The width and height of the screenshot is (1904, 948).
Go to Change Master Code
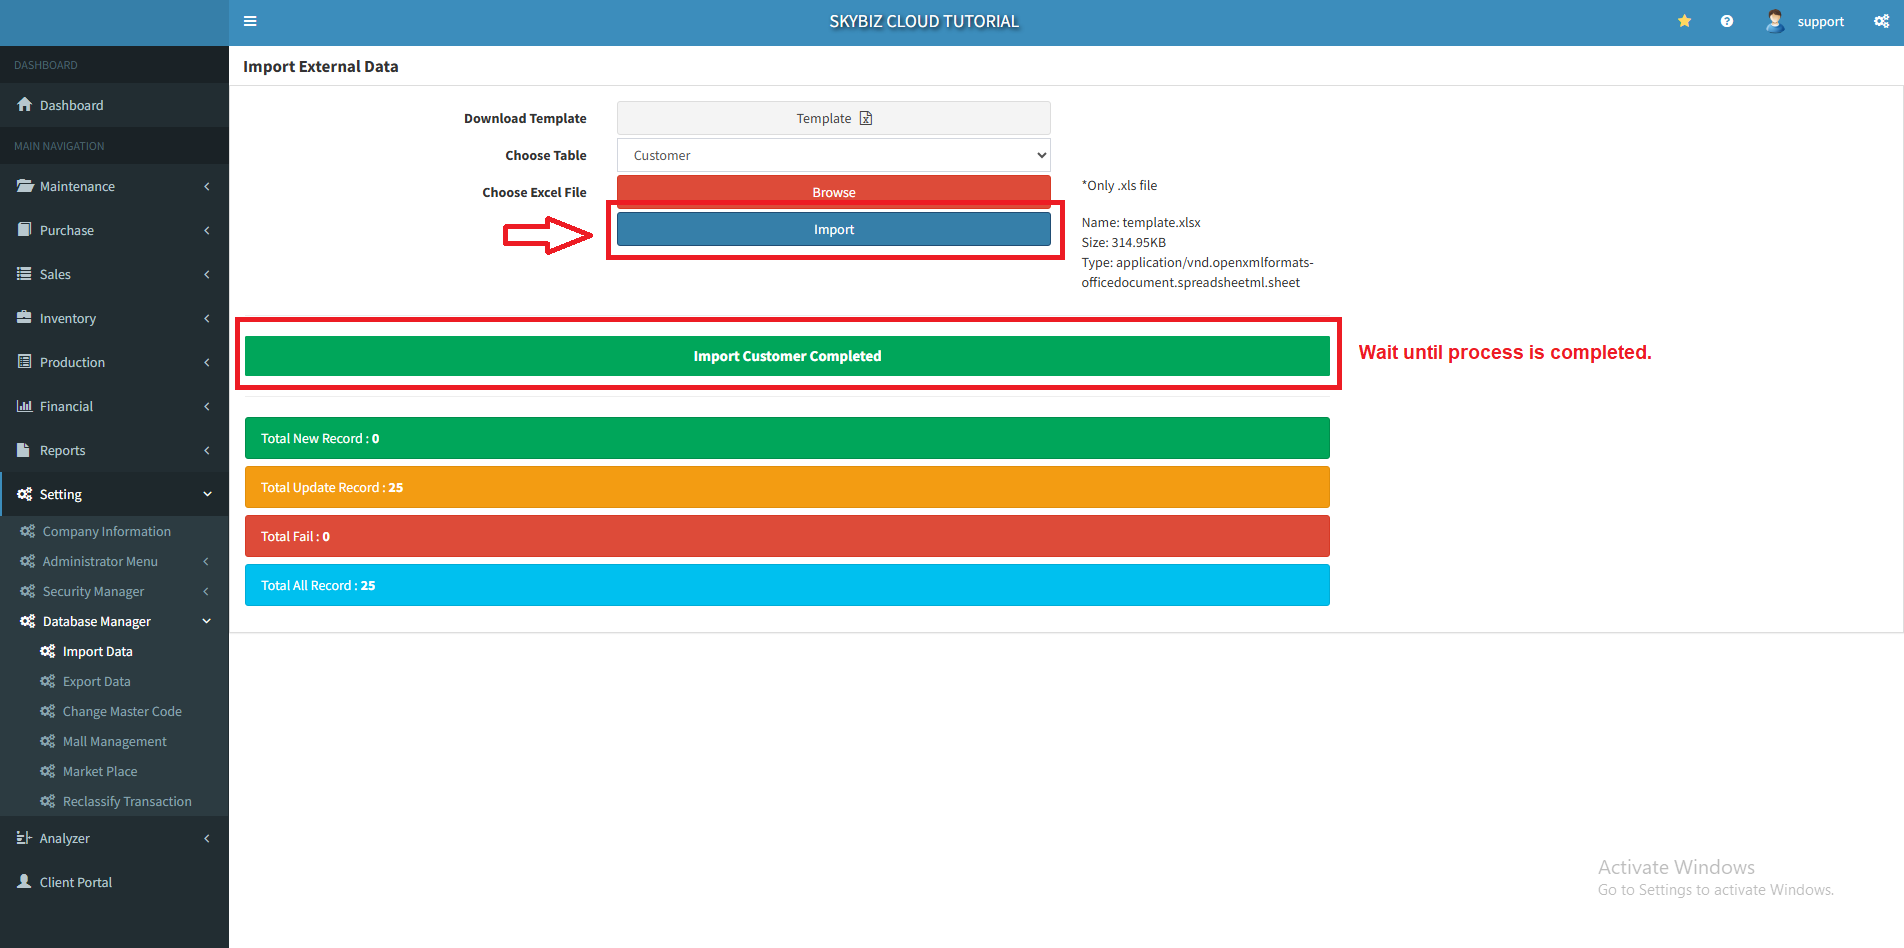122,711
